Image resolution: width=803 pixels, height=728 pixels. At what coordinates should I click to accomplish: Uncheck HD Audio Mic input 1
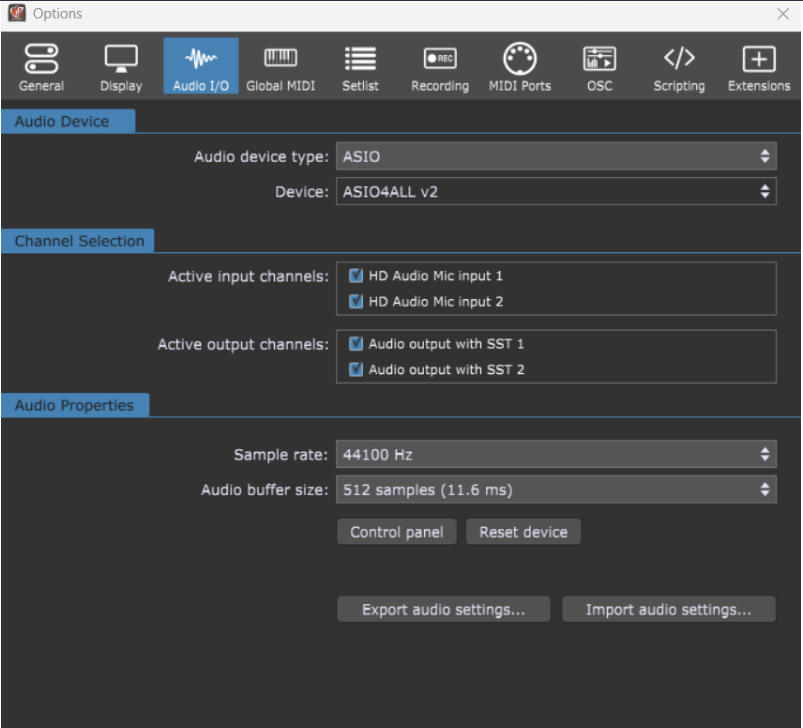pyautogui.click(x=356, y=276)
